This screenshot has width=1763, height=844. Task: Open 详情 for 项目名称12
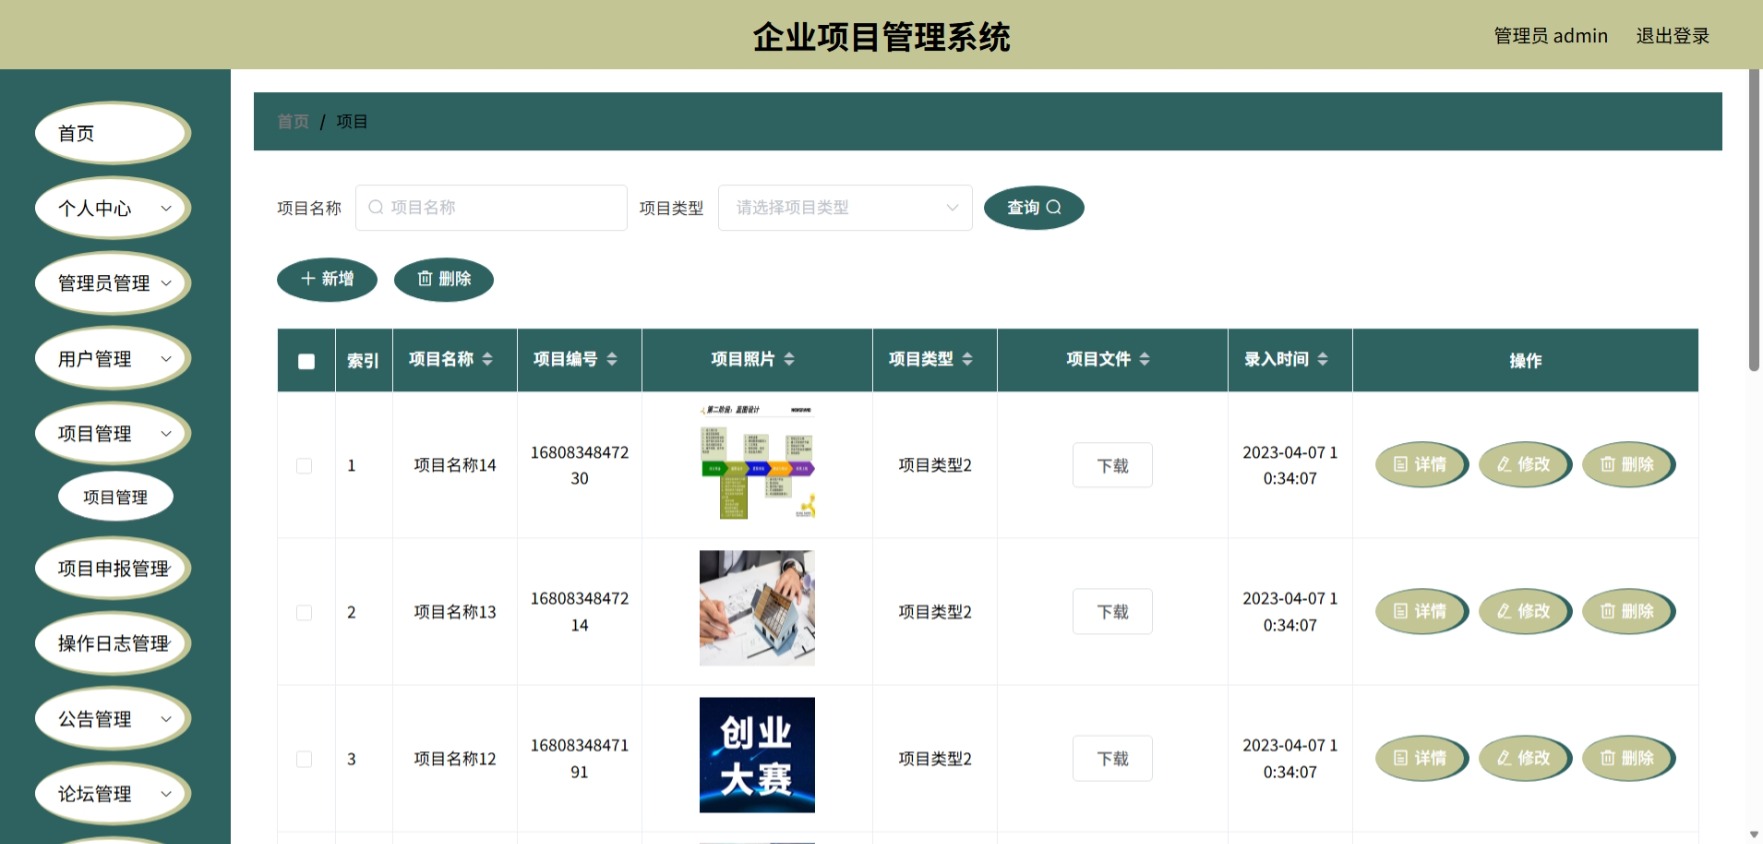(1421, 759)
